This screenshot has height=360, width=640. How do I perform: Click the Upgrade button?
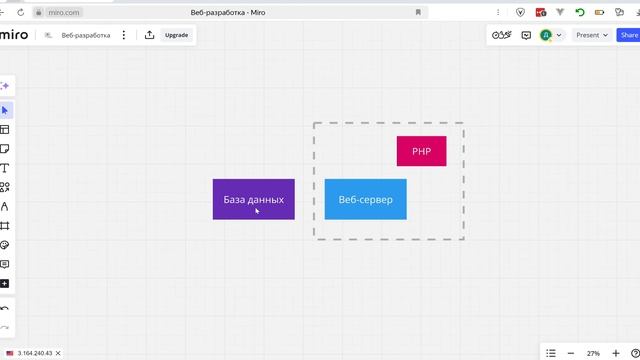[x=176, y=35]
